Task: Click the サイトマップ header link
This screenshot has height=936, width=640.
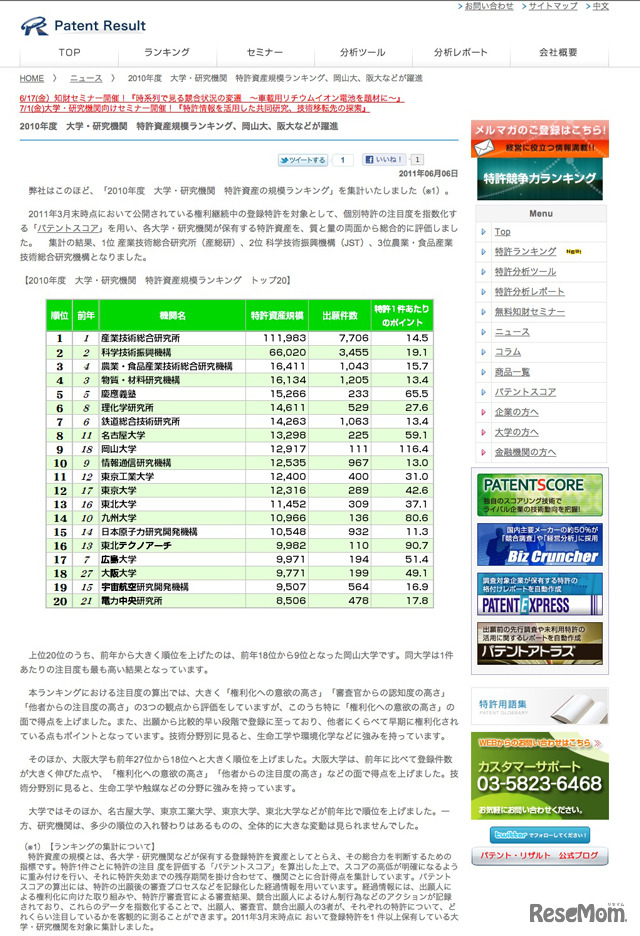Action: pyautogui.click(x=553, y=6)
